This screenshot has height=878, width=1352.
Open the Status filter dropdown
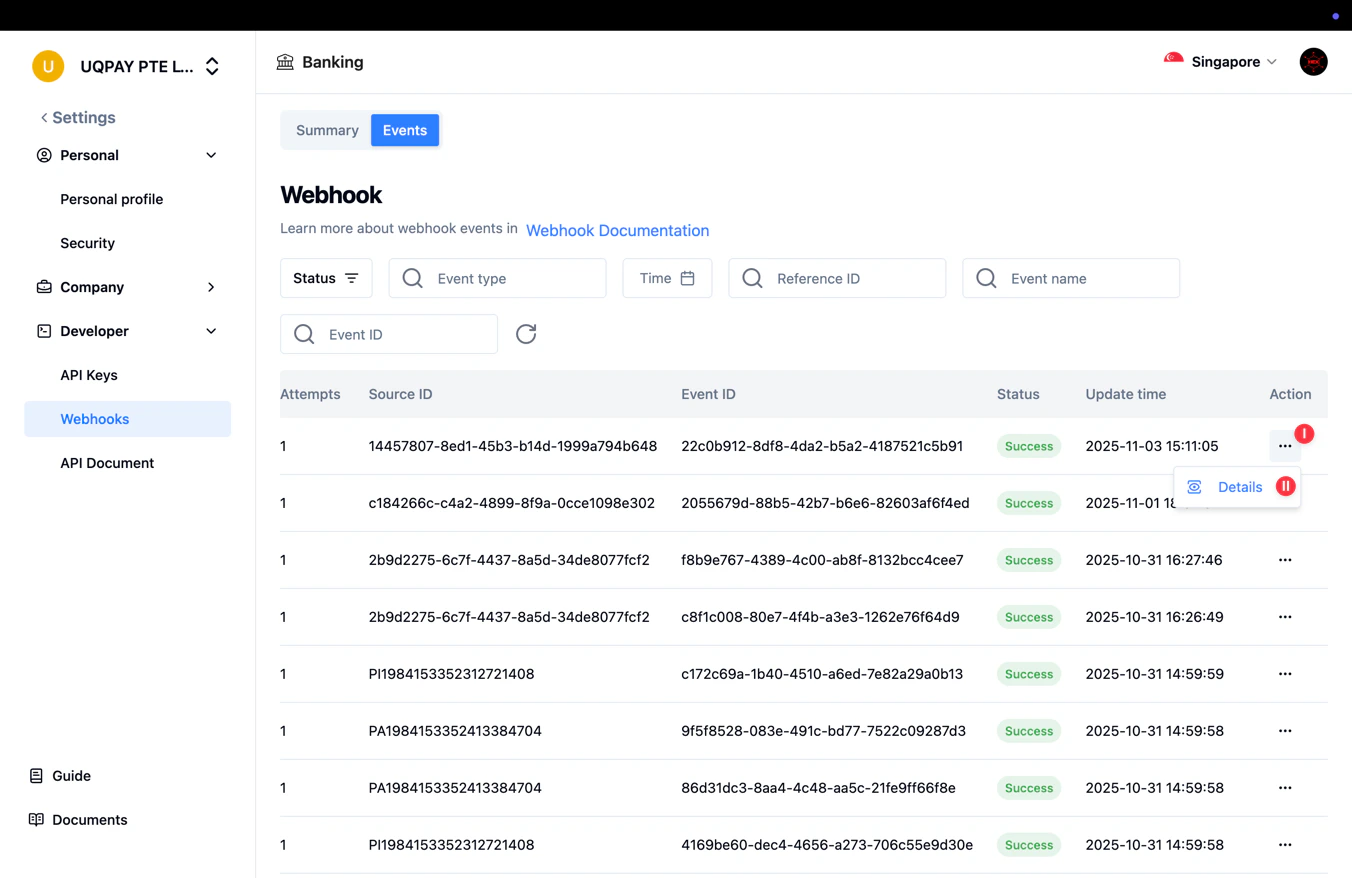pos(326,278)
